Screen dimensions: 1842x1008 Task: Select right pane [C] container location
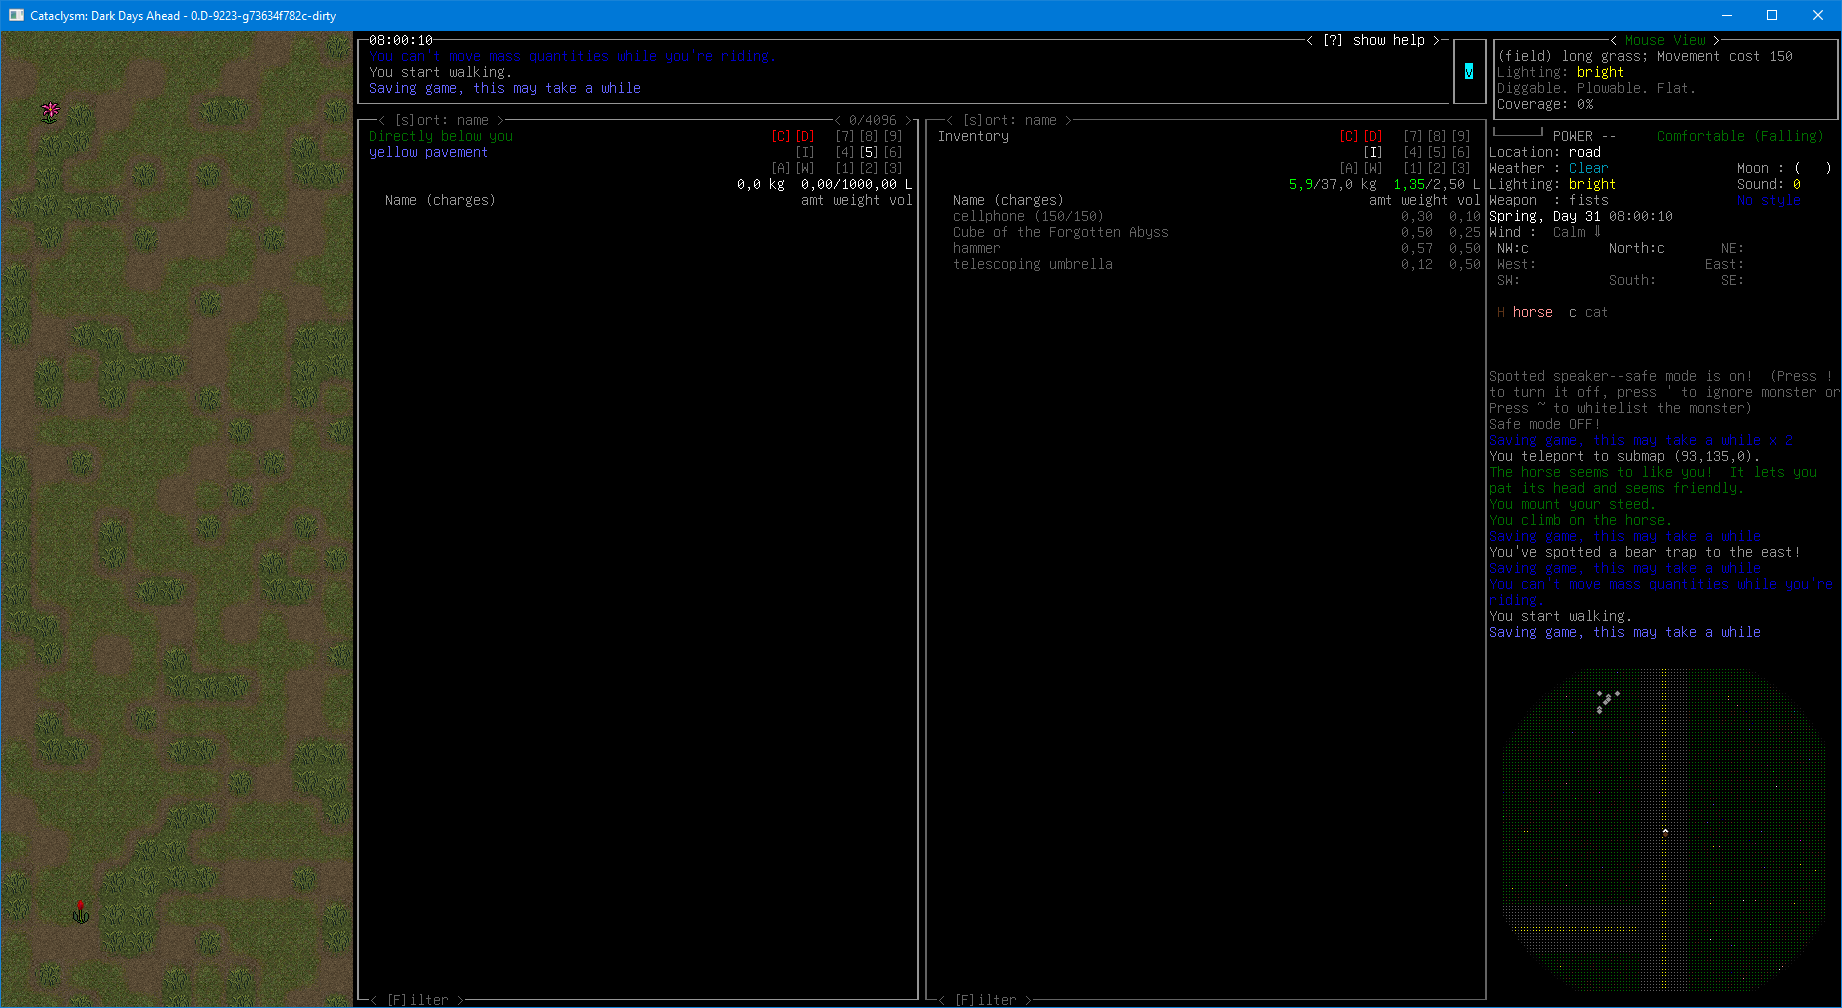1349,136
